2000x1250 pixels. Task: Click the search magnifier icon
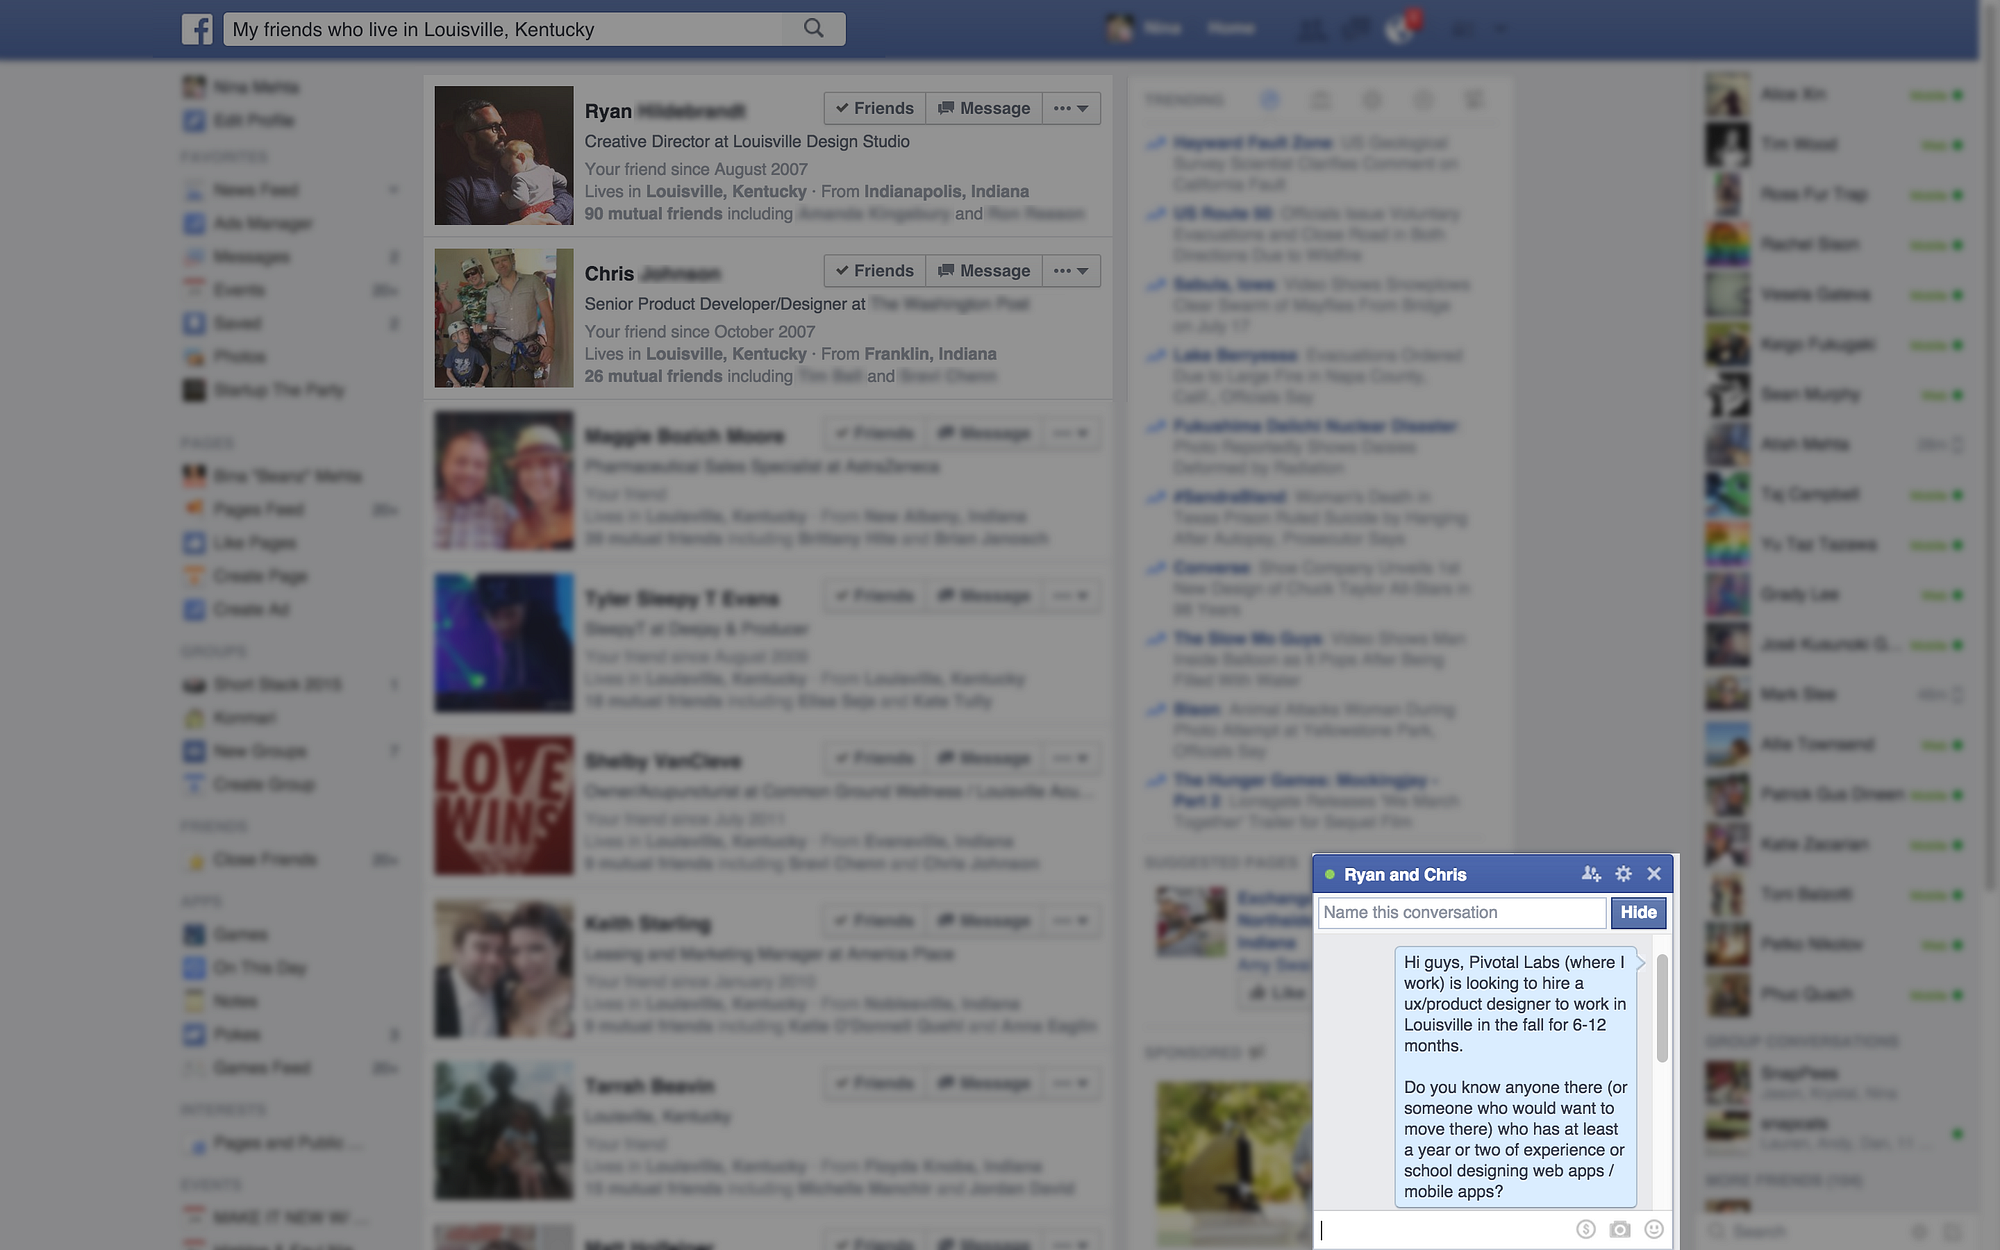(x=814, y=29)
